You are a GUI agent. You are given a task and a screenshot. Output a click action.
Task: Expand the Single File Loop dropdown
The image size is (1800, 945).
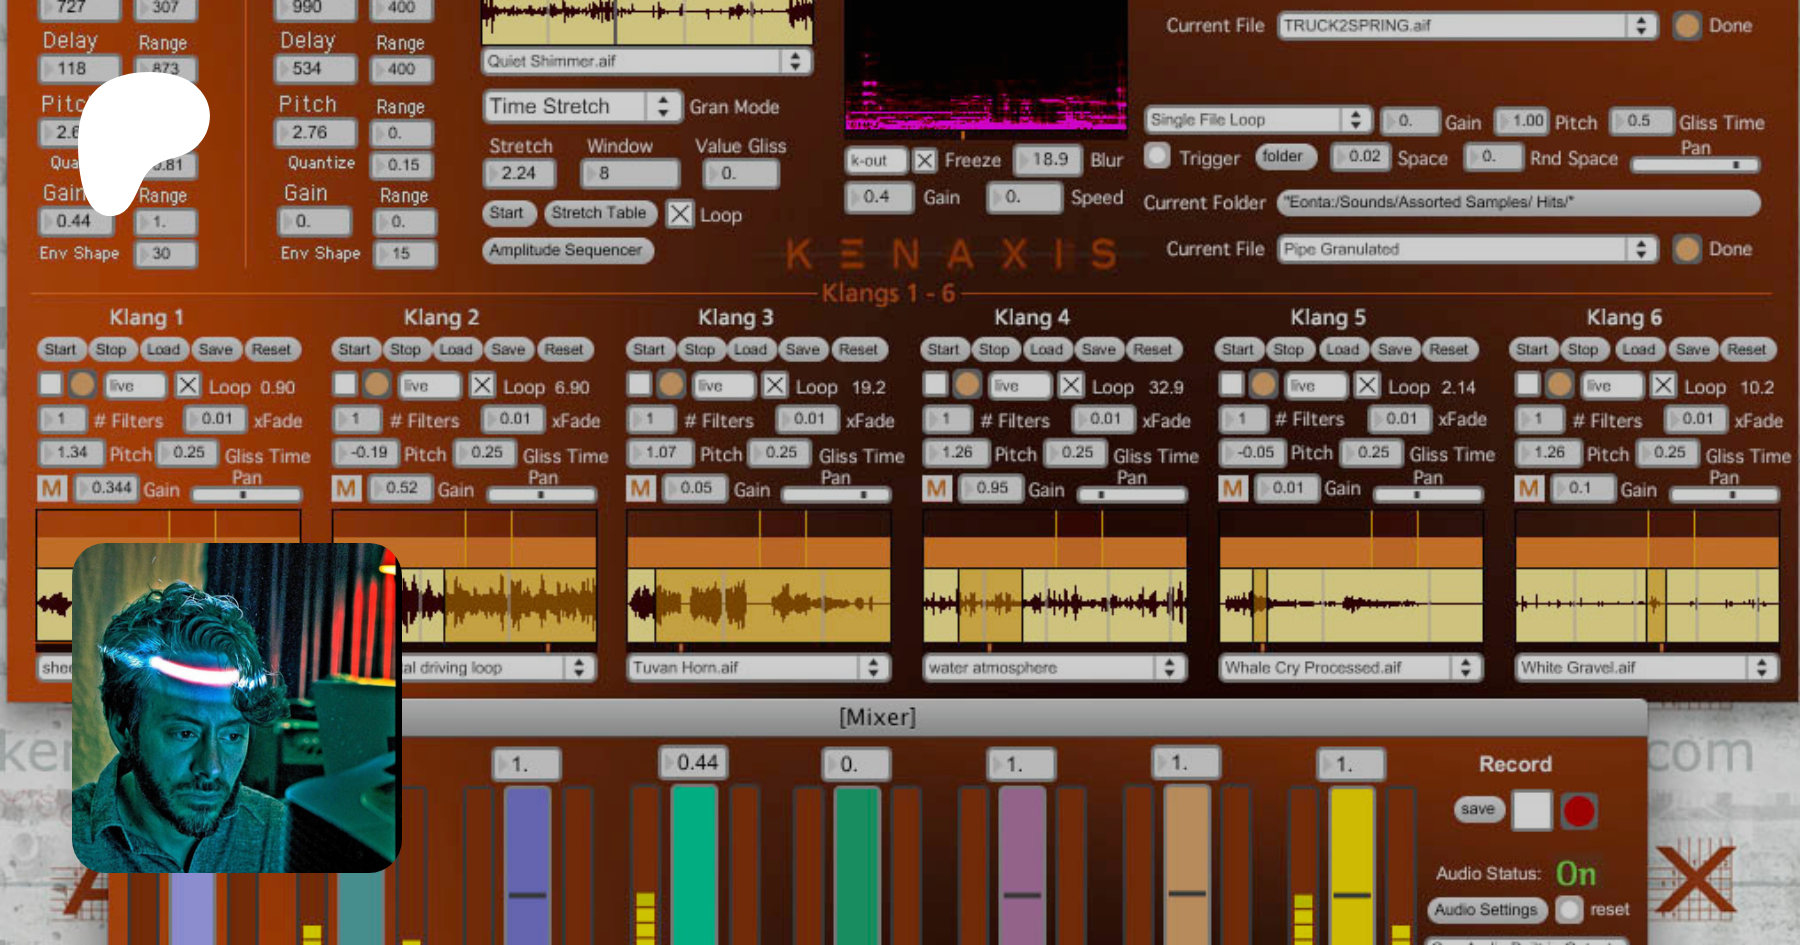click(x=1257, y=120)
